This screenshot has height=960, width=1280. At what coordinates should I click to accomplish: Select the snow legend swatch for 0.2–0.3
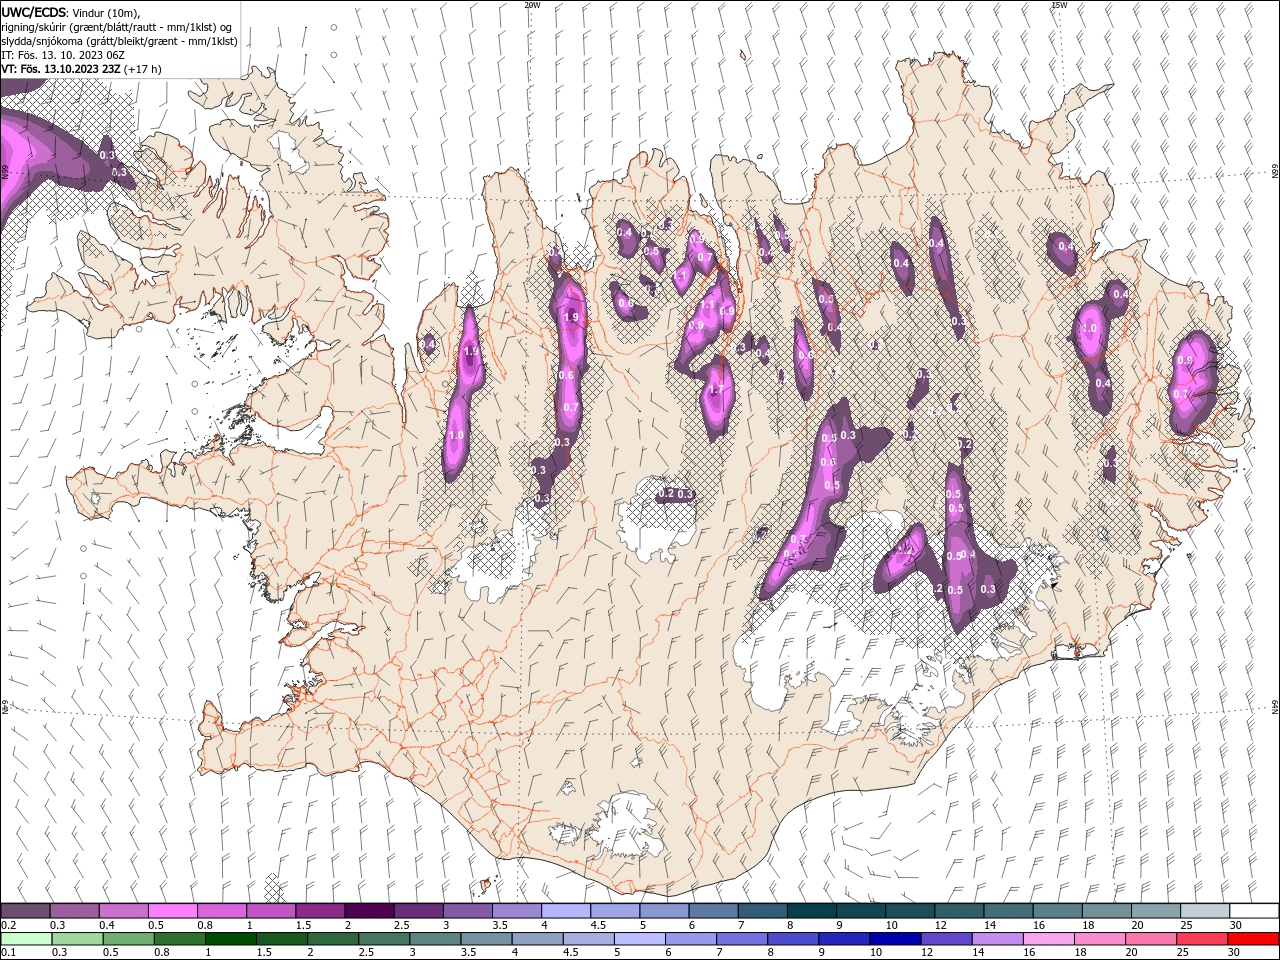(x=25, y=911)
